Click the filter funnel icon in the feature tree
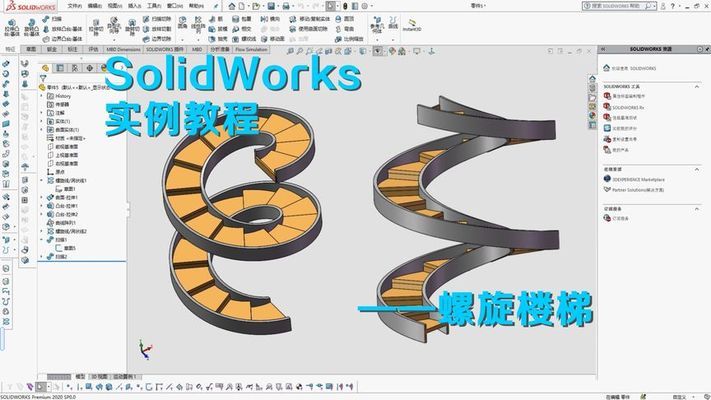This screenshot has height=400, width=711. (x=44, y=78)
